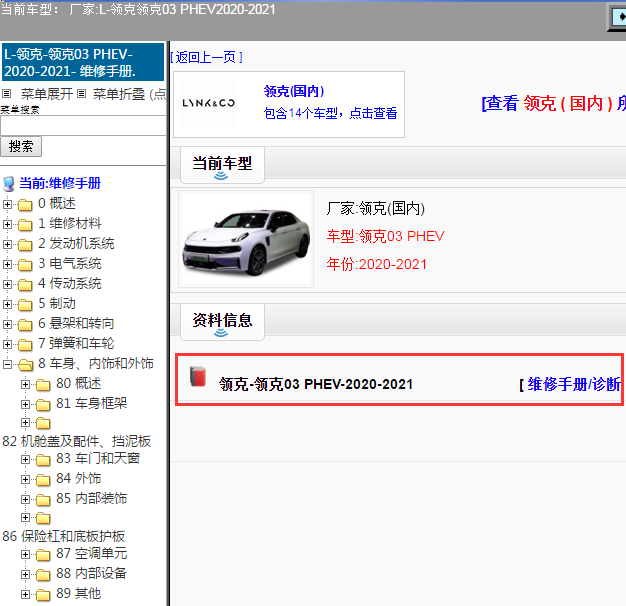Screen dimensions: 626x606
Task: Click folder icon for 84 外饰
Action: click(43, 480)
